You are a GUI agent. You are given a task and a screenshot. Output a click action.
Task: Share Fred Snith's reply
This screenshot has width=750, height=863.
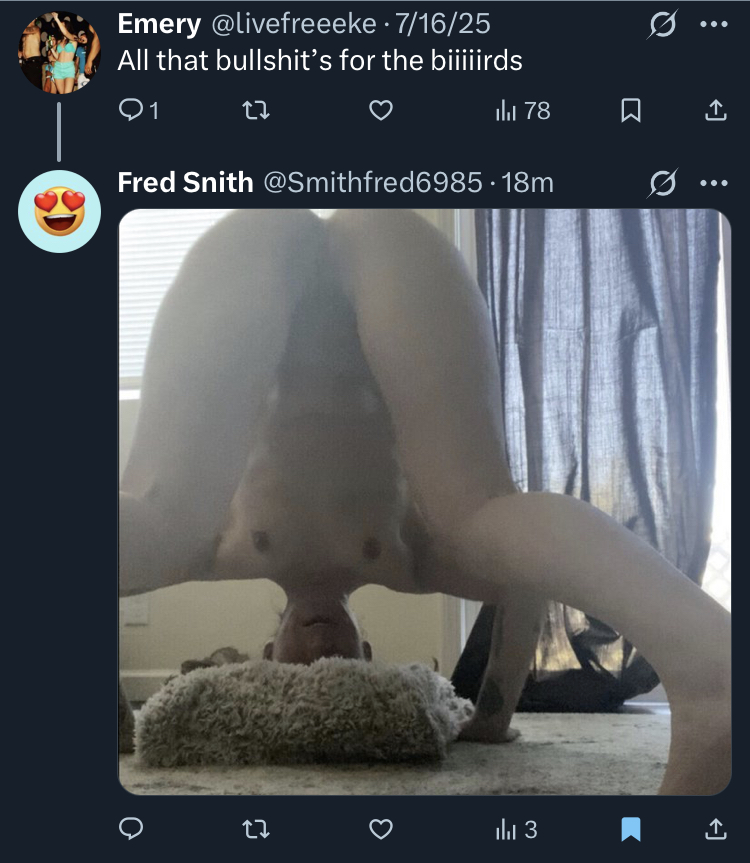(716, 829)
